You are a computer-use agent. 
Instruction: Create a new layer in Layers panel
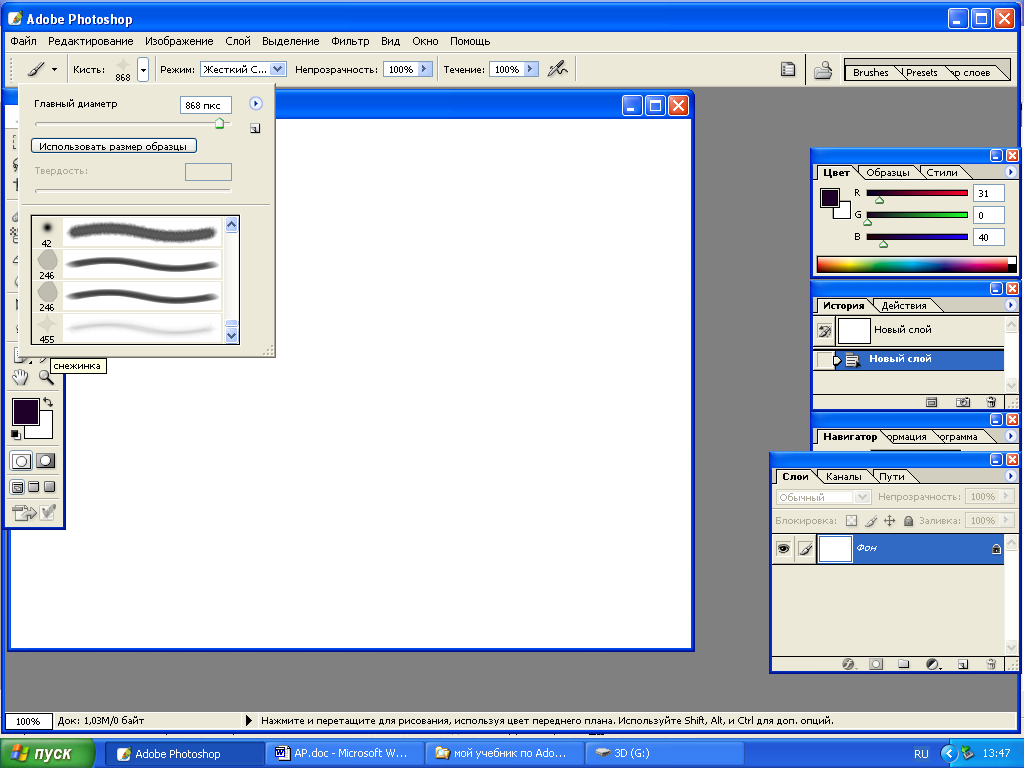(x=963, y=664)
